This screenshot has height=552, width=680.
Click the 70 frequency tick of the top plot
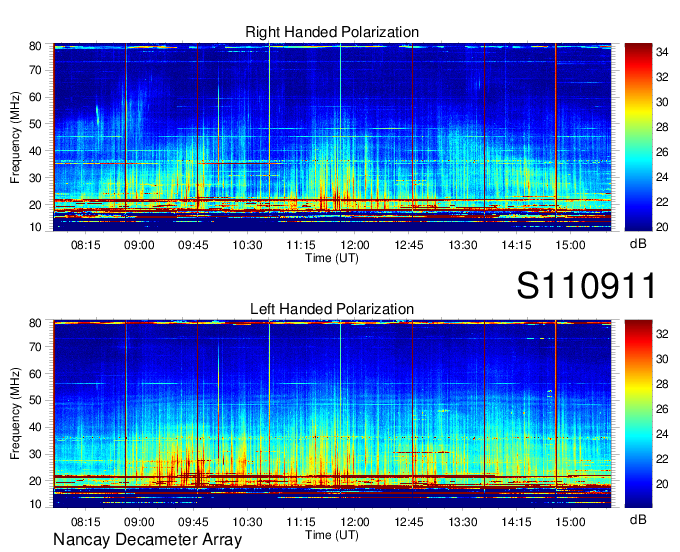[35, 70]
